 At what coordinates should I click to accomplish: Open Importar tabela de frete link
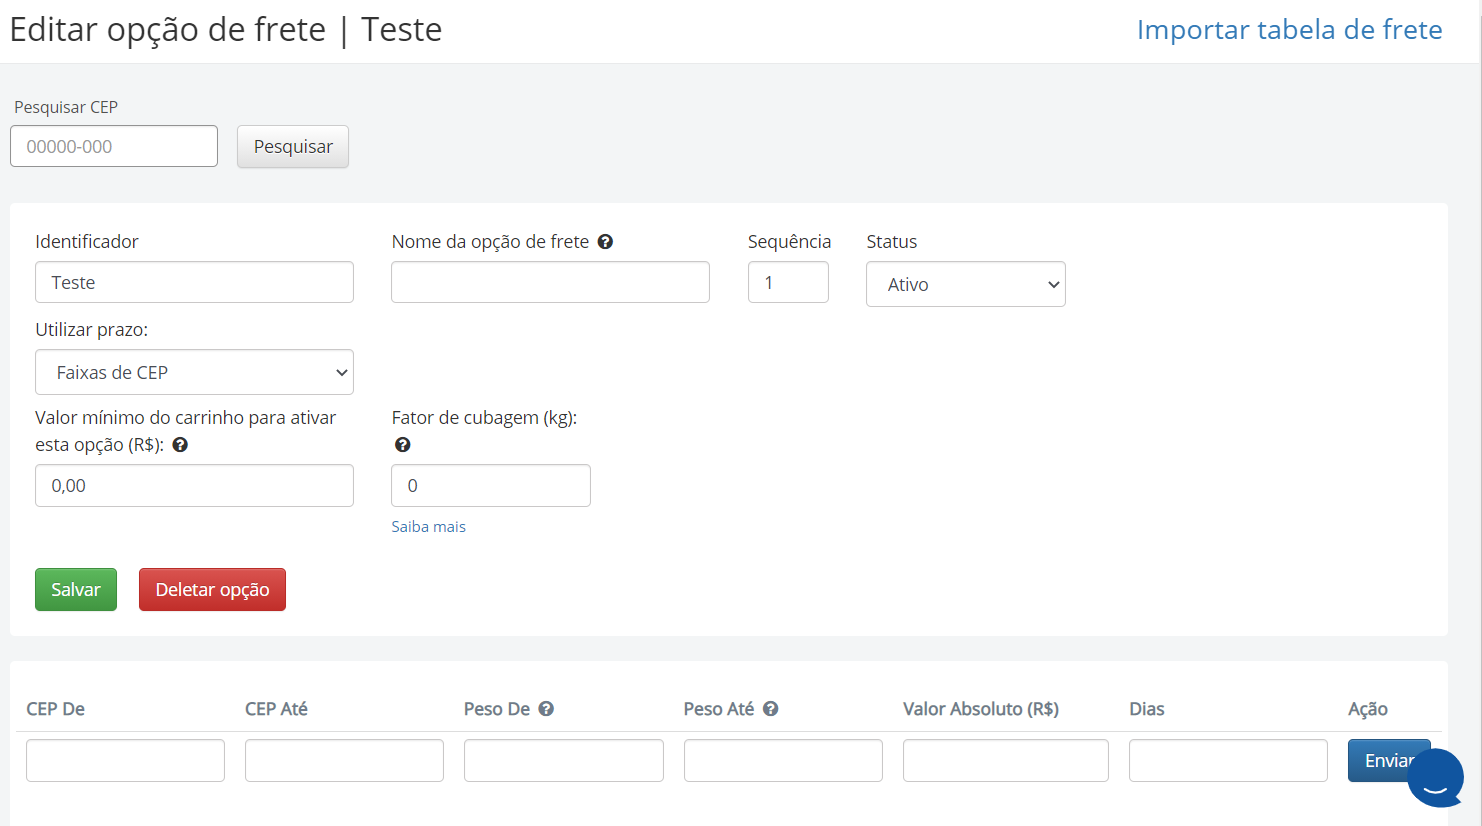click(x=1289, y=30)
